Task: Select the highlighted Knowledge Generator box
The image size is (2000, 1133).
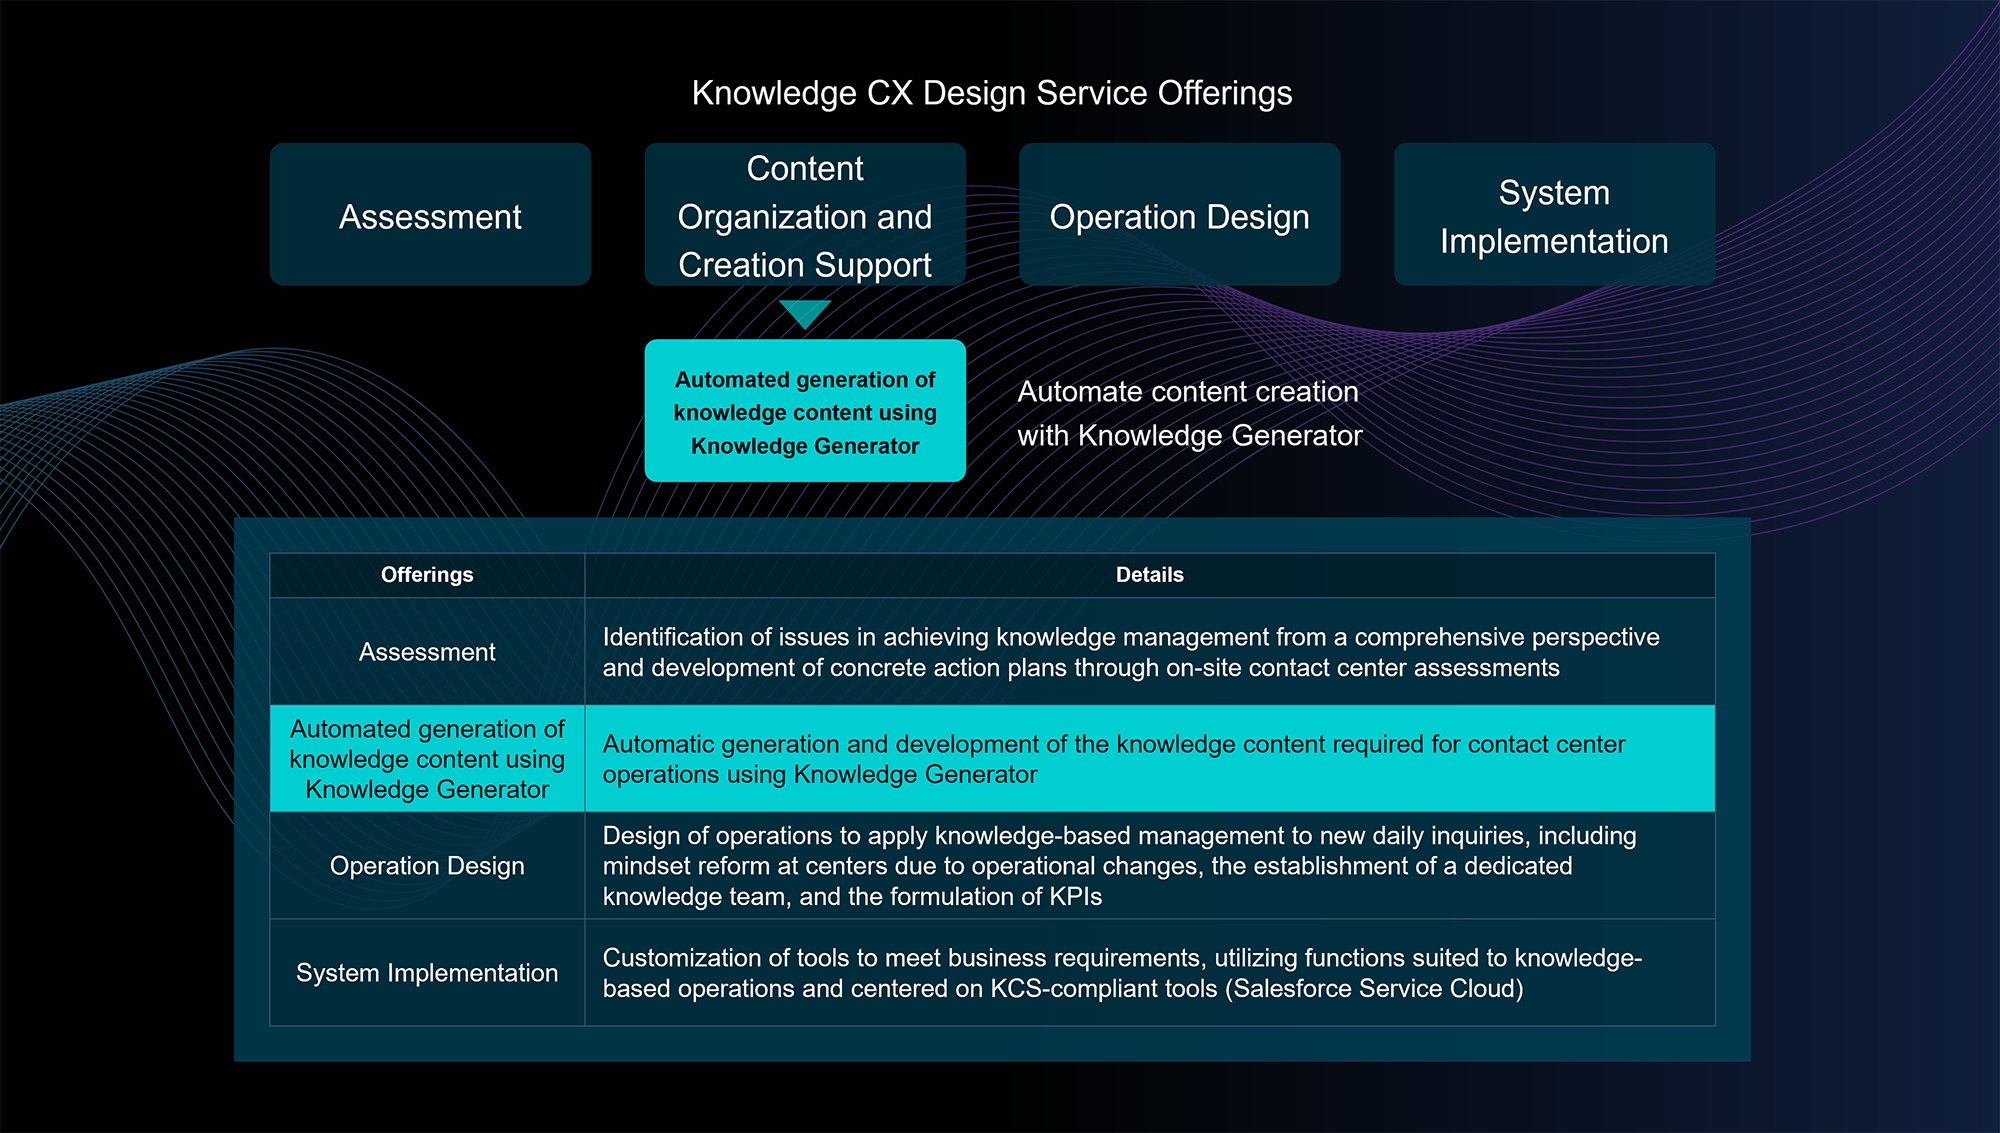Action: [804, 411]
